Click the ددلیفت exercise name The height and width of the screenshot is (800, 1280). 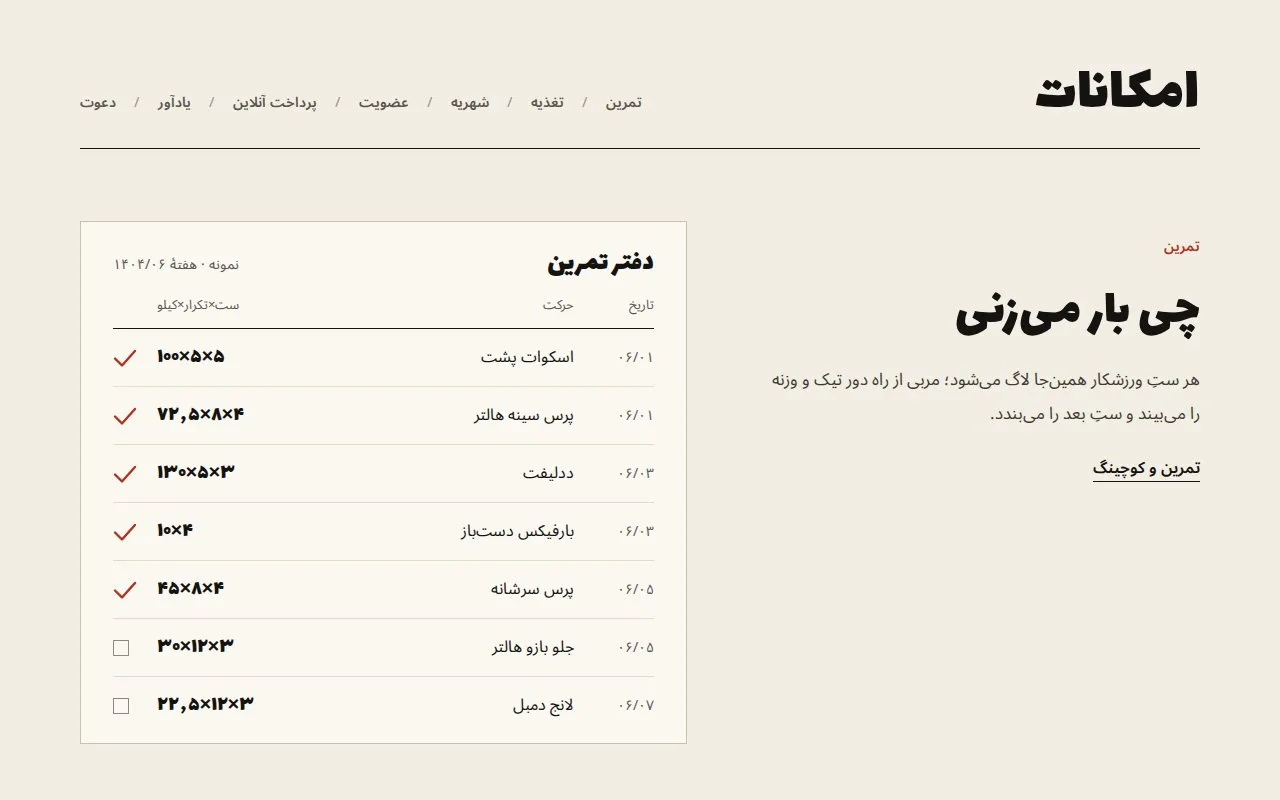[548, 473]
